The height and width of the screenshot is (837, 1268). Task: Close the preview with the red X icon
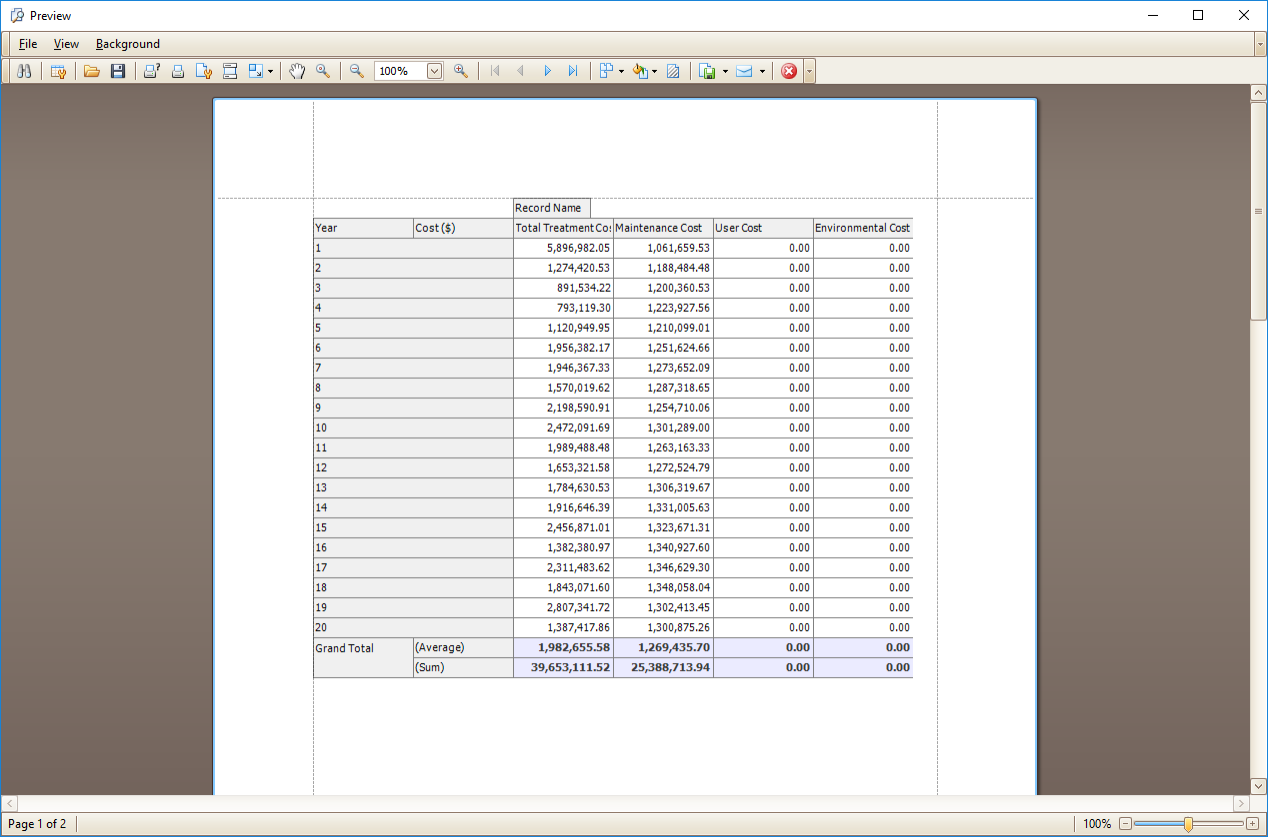789,71
